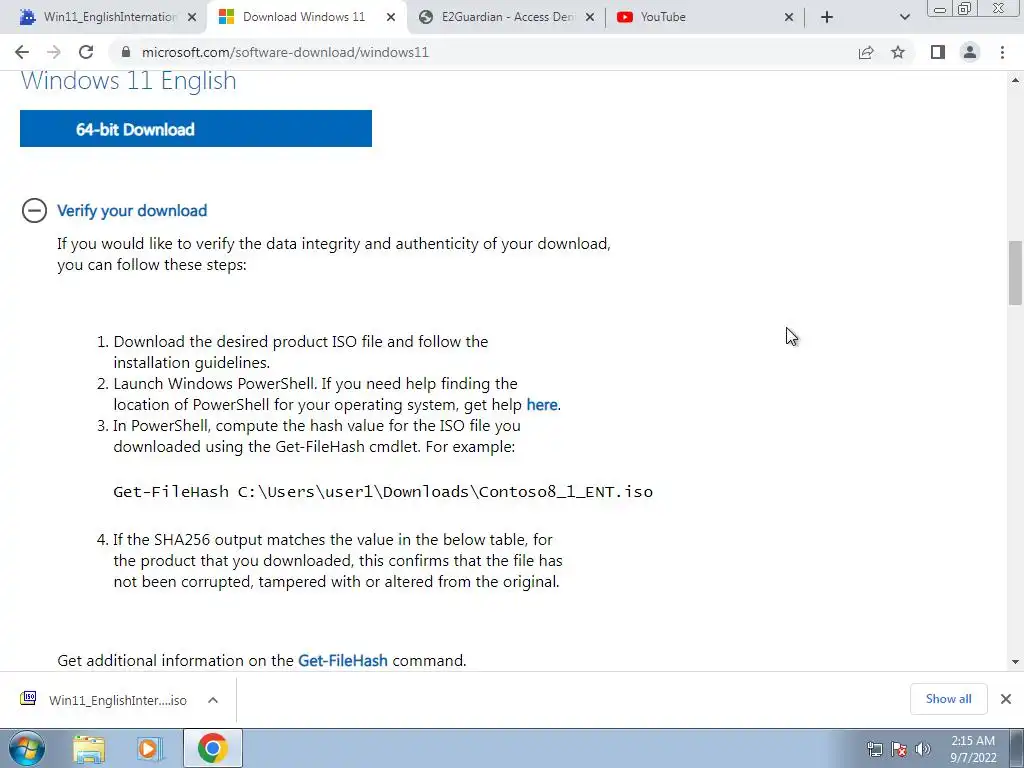Open the browser side panel
This screenshot has height=768, width=1024.
point(938,52)
